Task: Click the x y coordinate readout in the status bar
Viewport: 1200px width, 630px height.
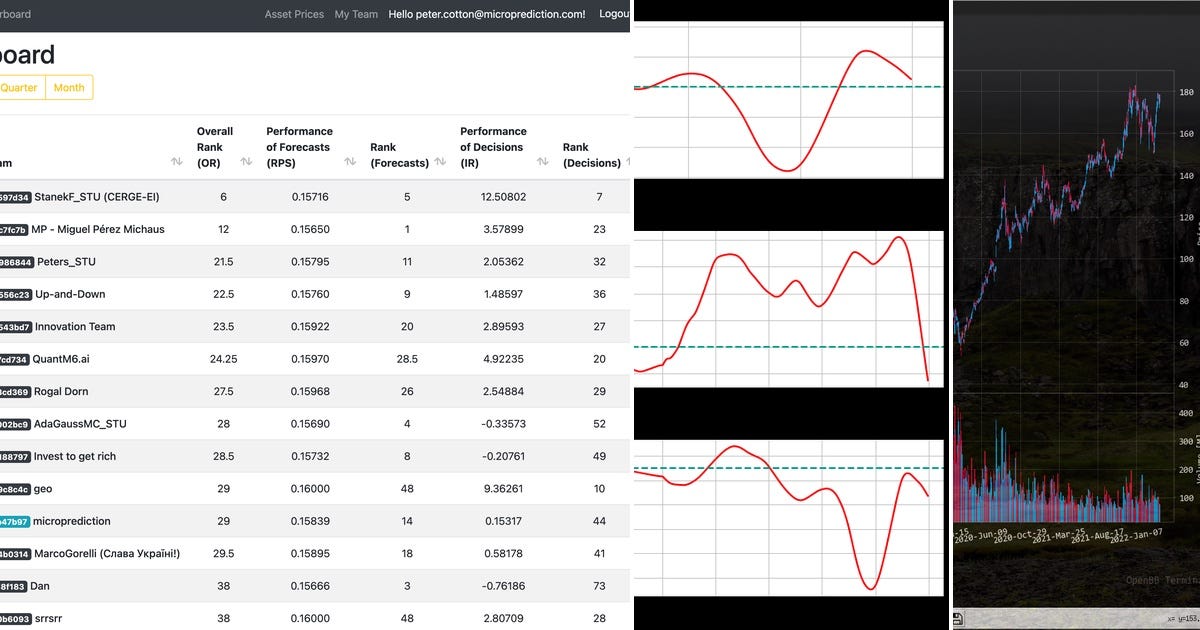Action: tap(1180, 618)
